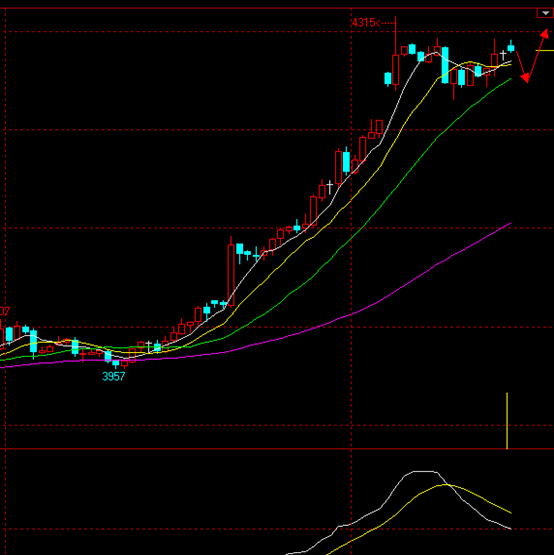
Task: Click the yellow vertical volume bar
Action: pyautogui.click(x=507, y=421)
